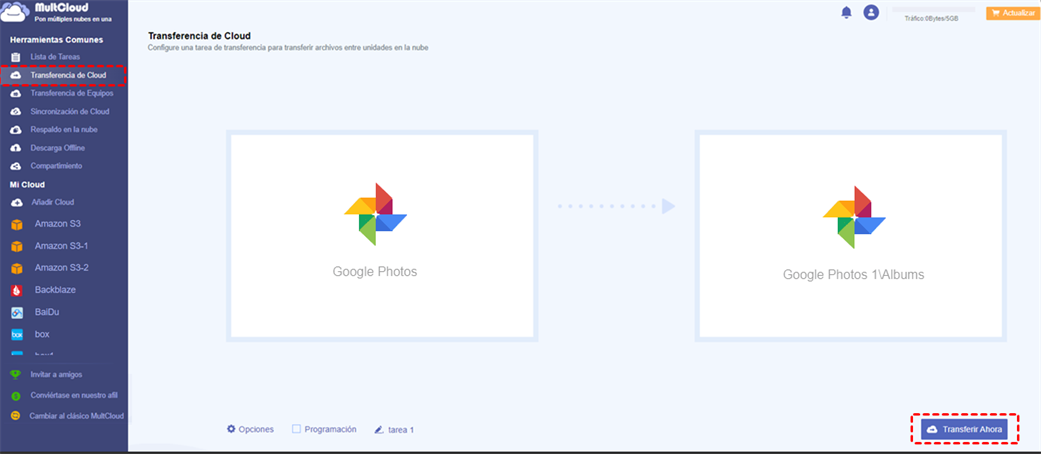
Task: Click the pencil icon beside tarea 1
Action: (379, 429)
